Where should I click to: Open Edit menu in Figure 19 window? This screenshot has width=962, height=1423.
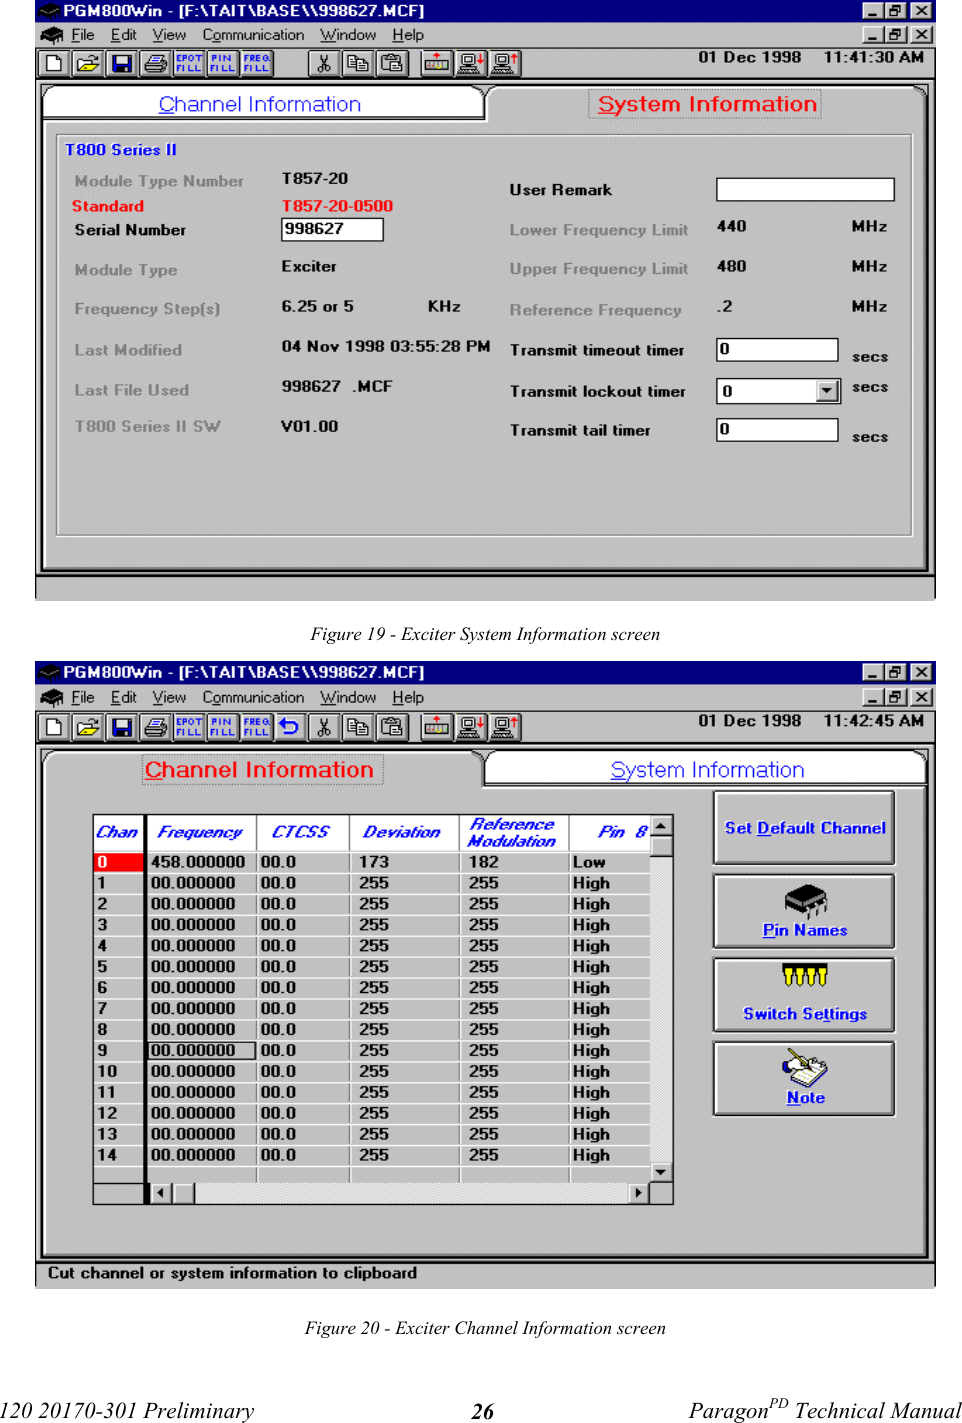(123, 35)
